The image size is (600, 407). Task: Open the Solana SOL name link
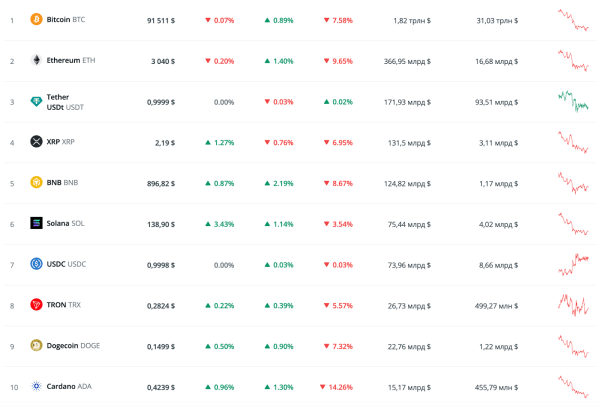(66, 223)
